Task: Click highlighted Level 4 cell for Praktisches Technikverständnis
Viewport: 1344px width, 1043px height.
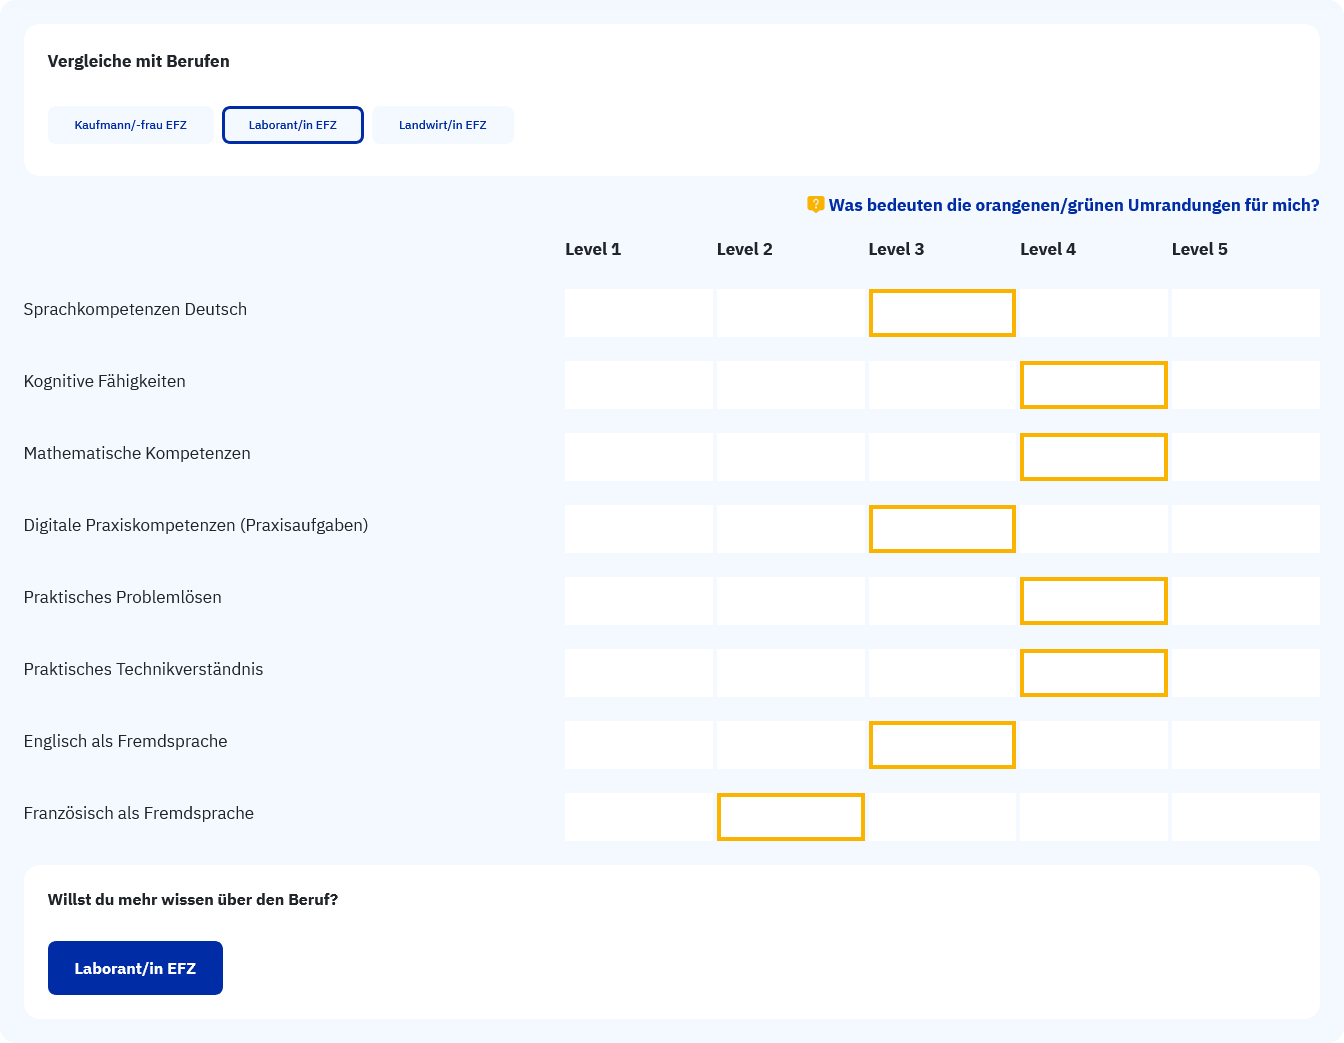Action: click(x=1094, y=673)
